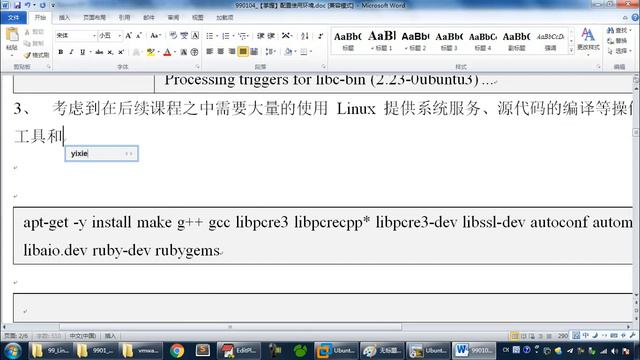Click the Phonetic Guide icon

pyautogui.click(x=184, y=36)
